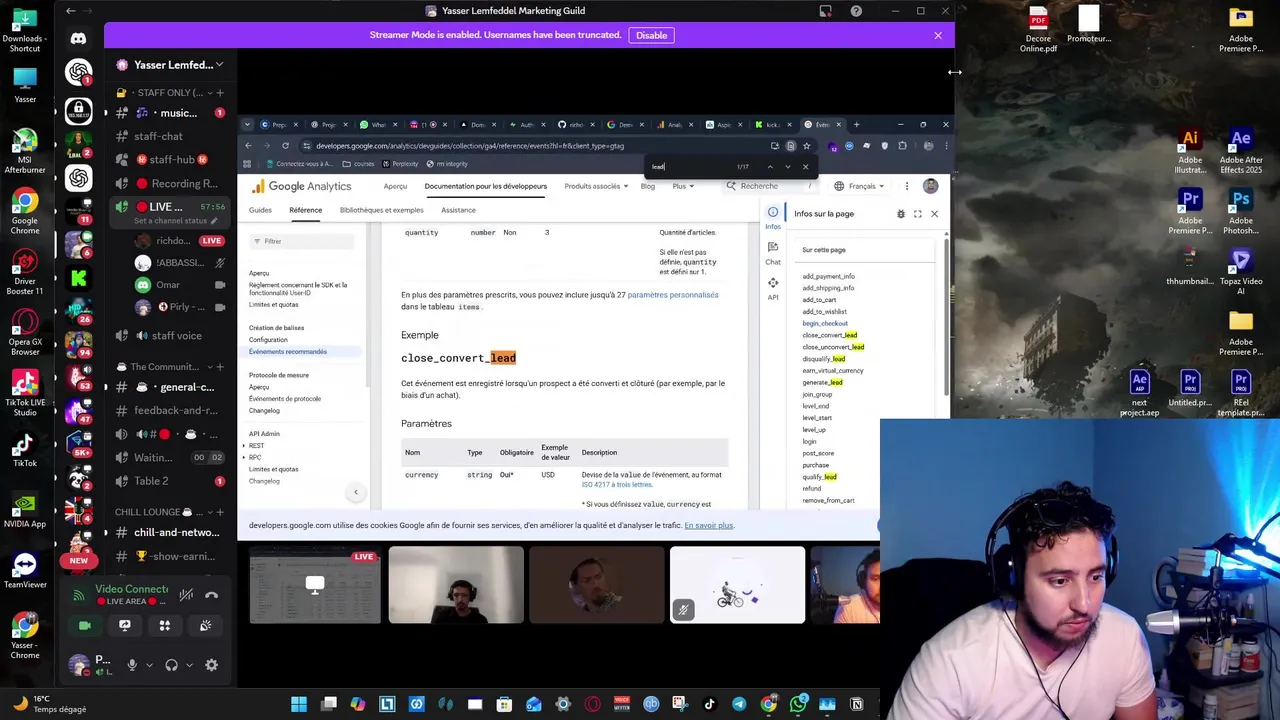Open Discord user settings gear
This screenshot has height=720, width=1280.
[x=211, y=665]
